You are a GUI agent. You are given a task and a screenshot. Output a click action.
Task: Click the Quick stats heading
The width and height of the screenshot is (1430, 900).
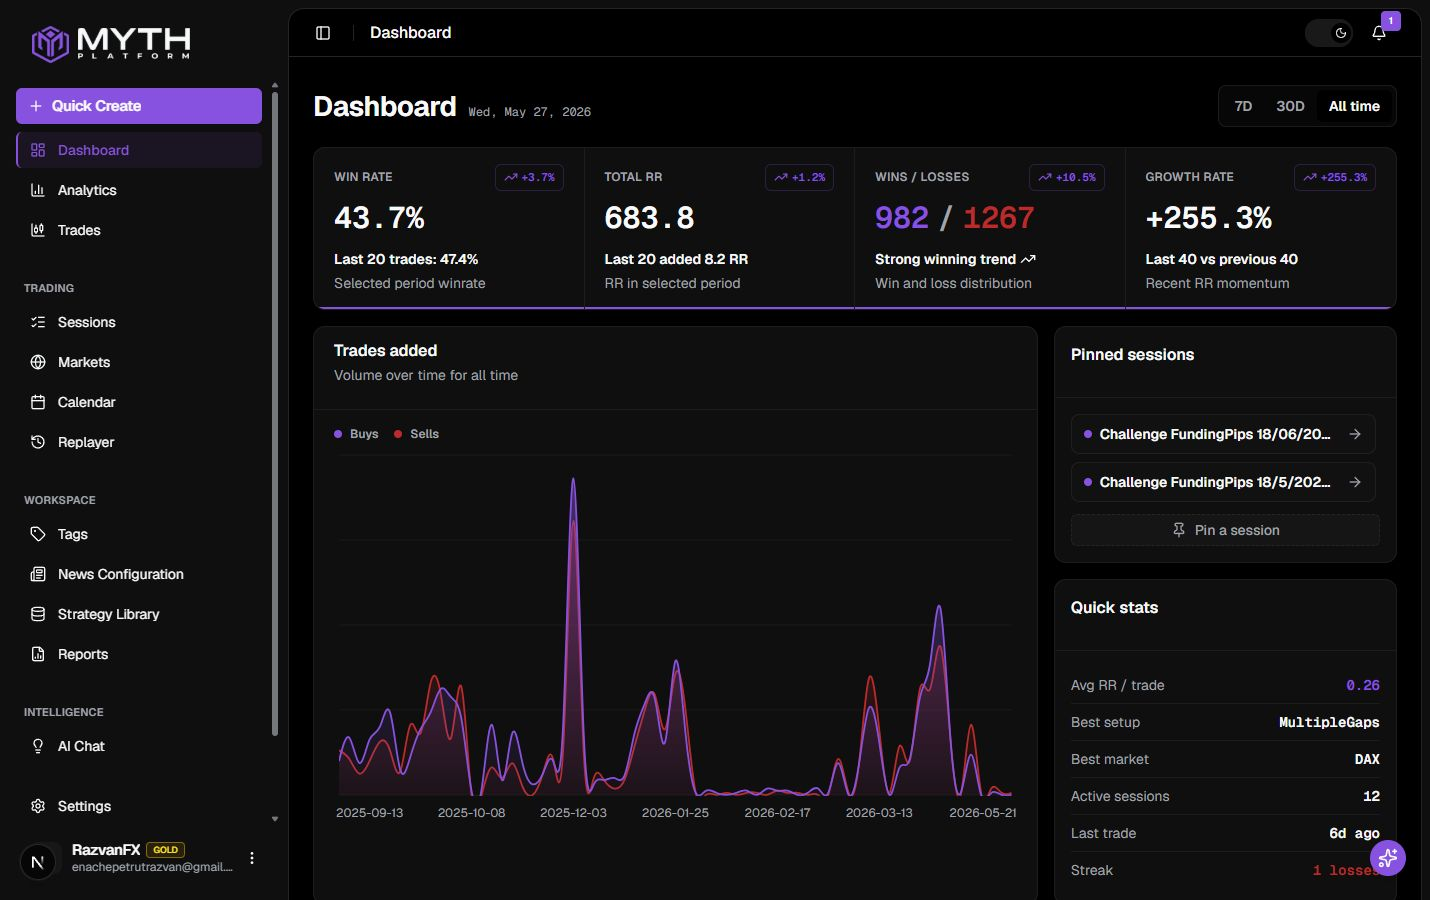pyautogui.click(x=1114, y=607)
